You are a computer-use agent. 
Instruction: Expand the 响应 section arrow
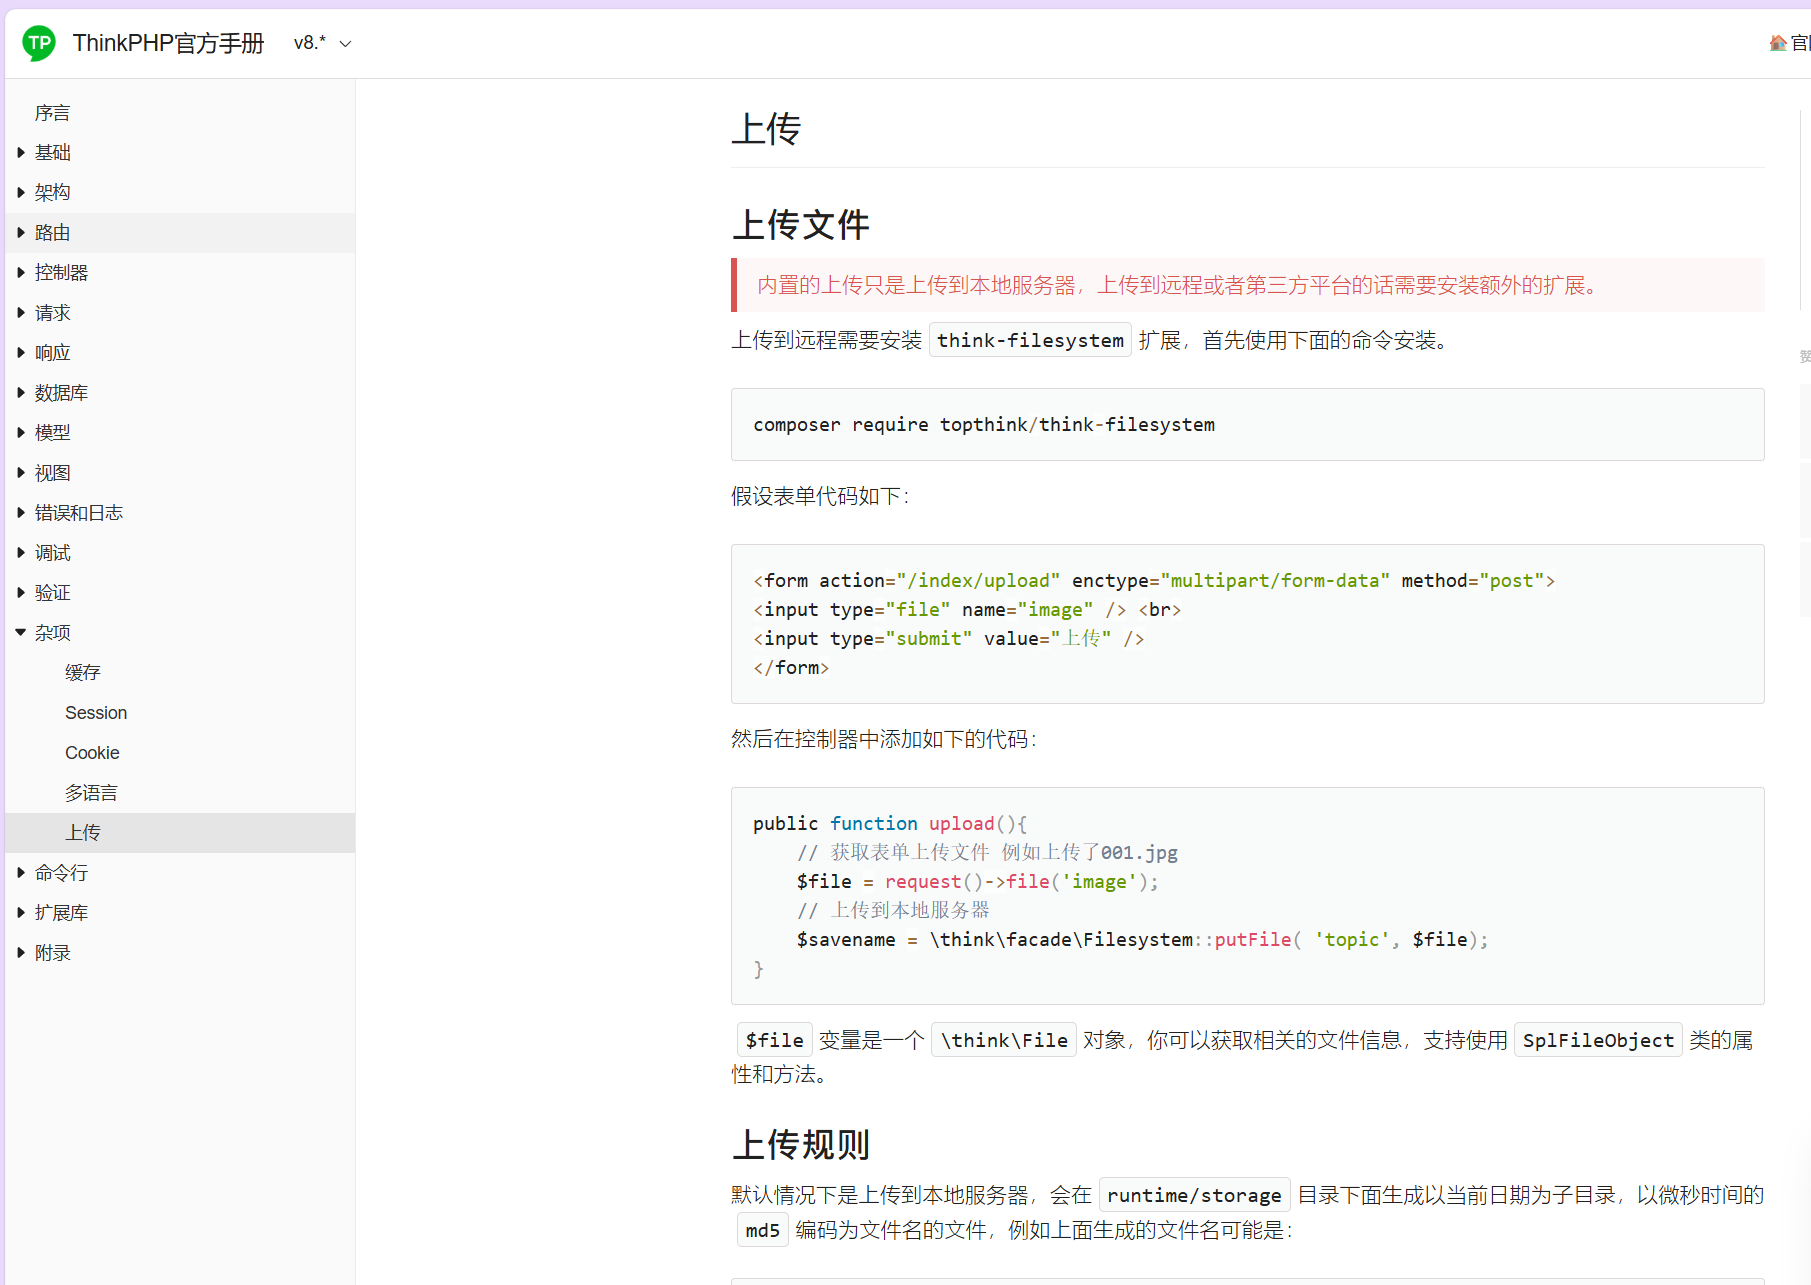coord(21,352)
